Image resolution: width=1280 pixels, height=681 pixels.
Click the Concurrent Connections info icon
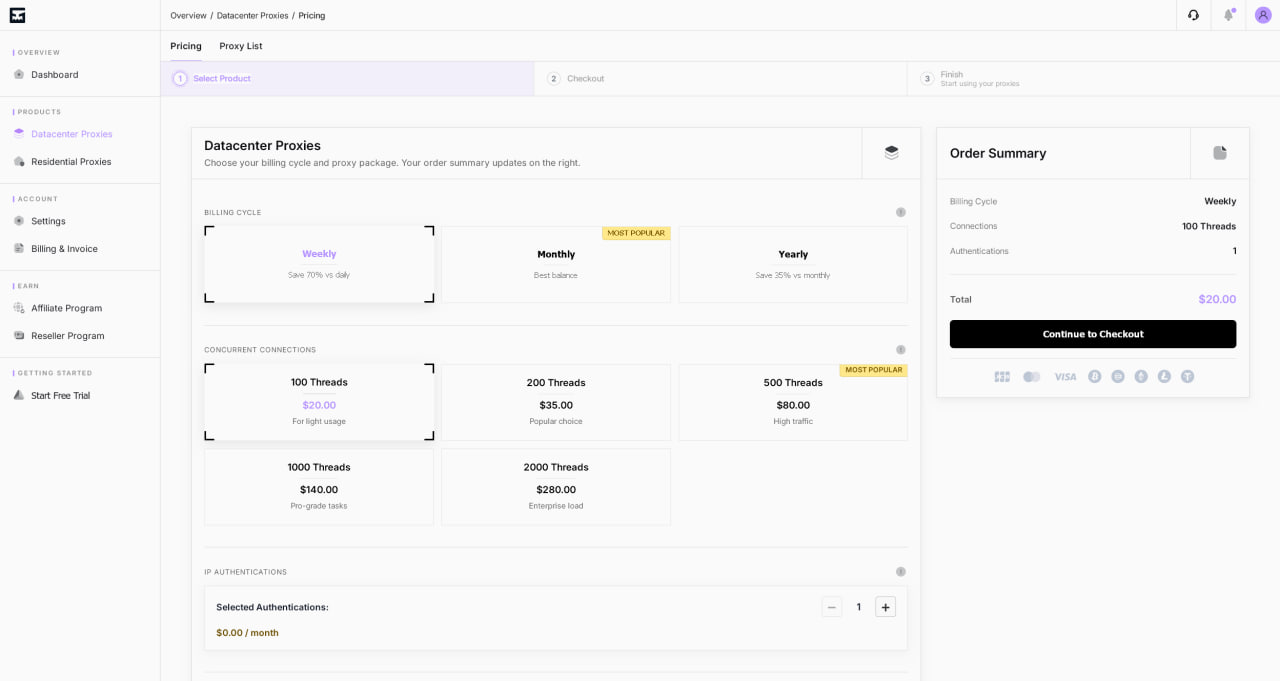(x=901, y=350)
